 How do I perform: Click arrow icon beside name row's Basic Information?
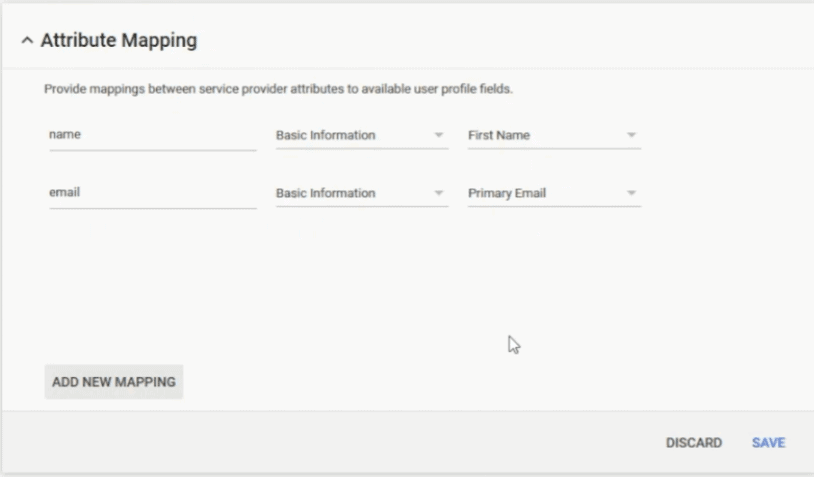pyautogui.click(x=439, y=135)
